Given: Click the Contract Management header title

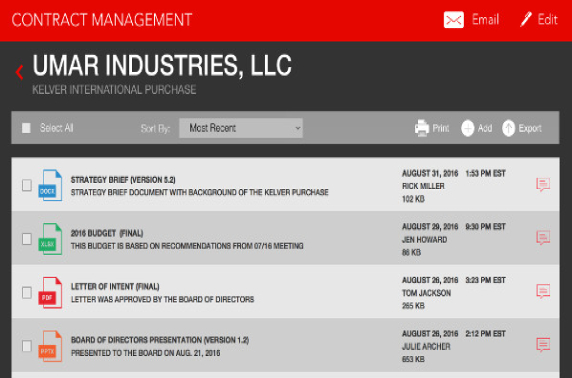Looking at the screenshot, I should click(102, 20).
